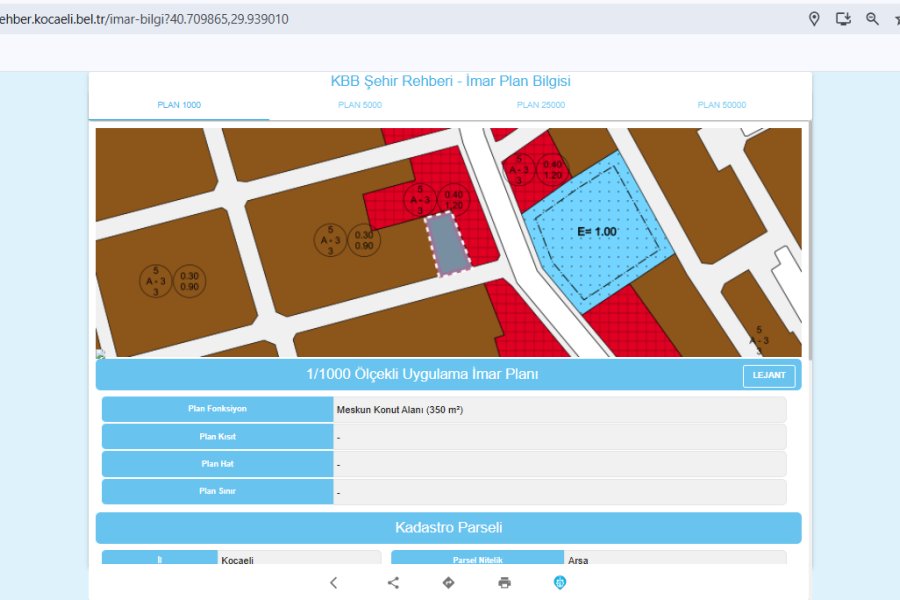Open the browser zoom magnifier icon

(x=872, y=19)
